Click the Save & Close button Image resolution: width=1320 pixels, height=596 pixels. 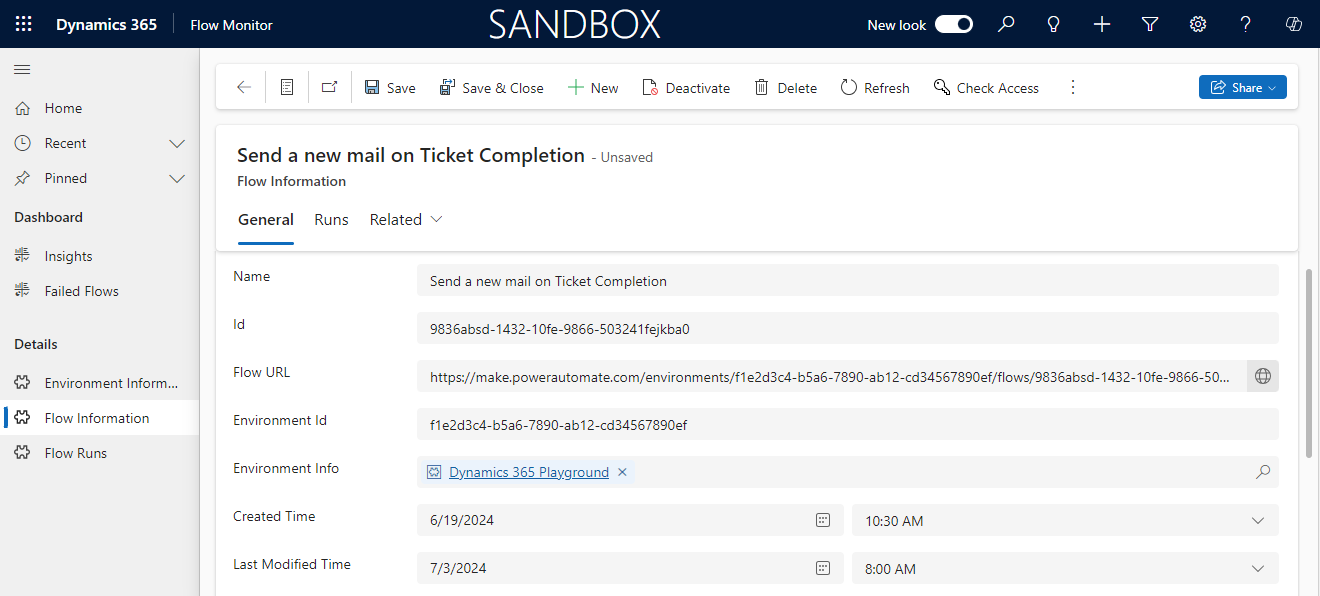coord(491,88)
